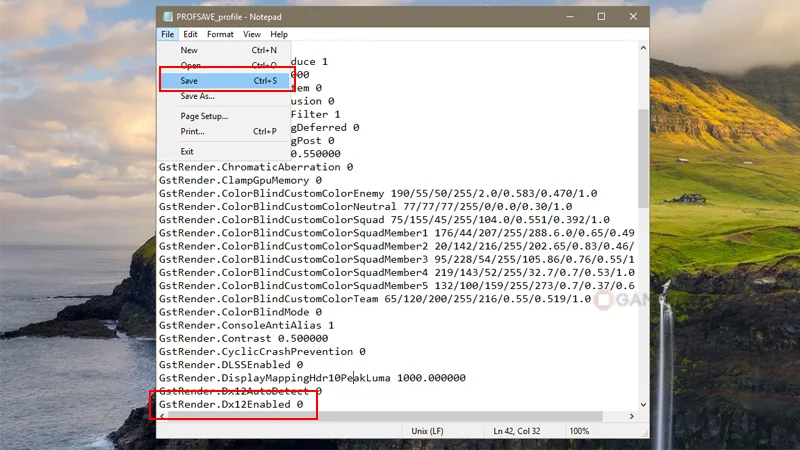
Task: Click the Unix (LF) status bar entry
Action: [x=427, y=431]
